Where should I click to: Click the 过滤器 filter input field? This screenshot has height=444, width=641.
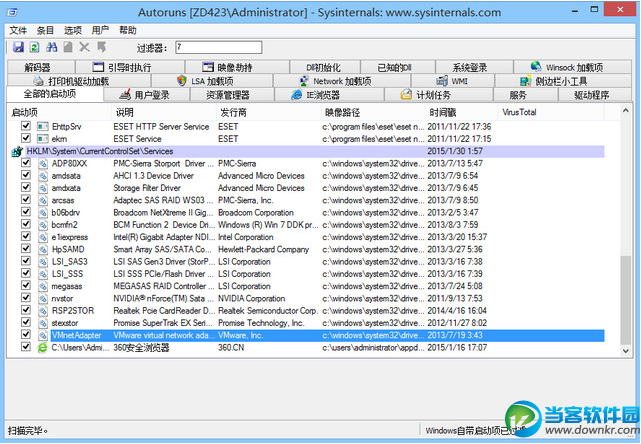[x=219, y=47]
